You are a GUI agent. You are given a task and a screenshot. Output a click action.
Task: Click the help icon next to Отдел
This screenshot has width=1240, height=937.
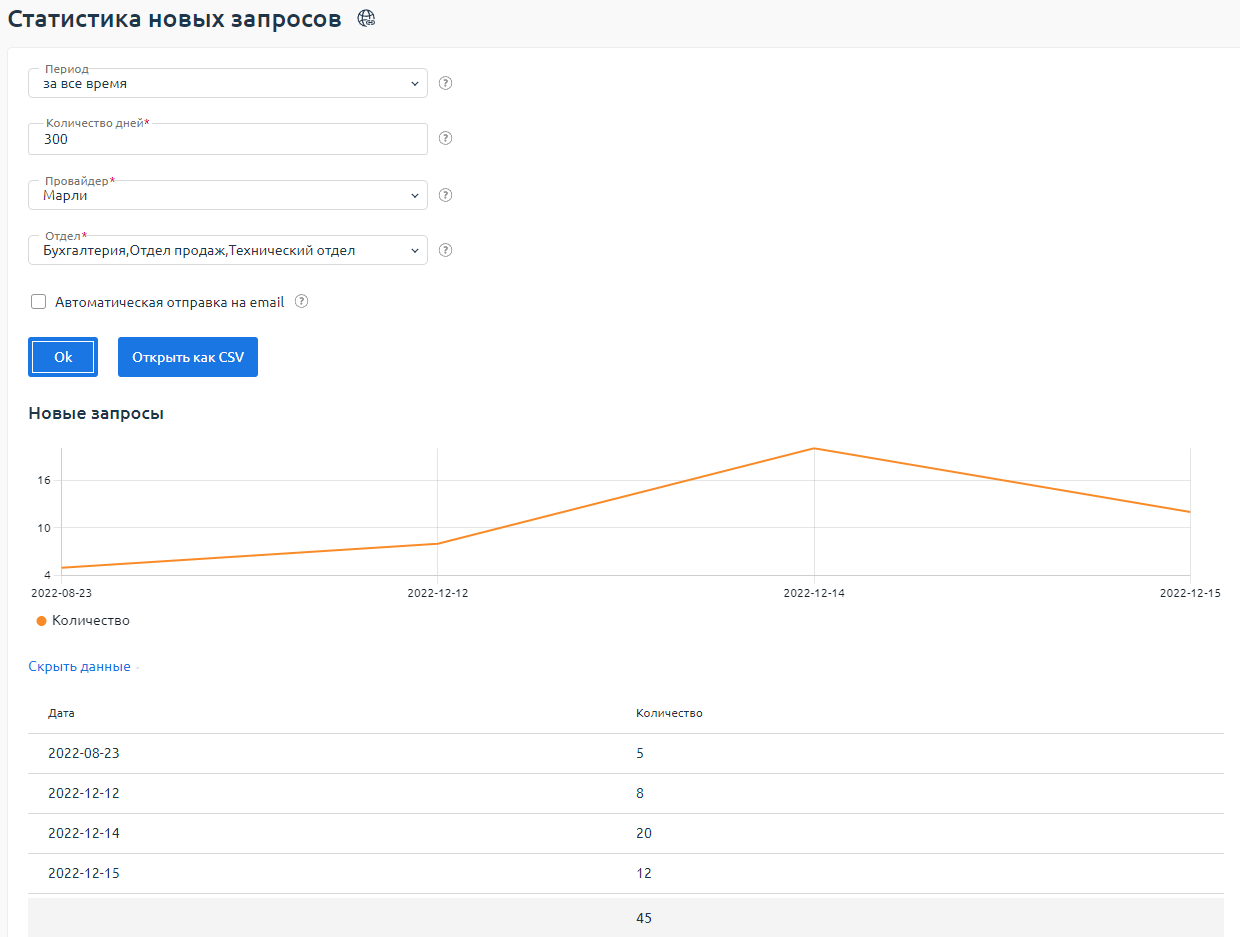point(446,250)
